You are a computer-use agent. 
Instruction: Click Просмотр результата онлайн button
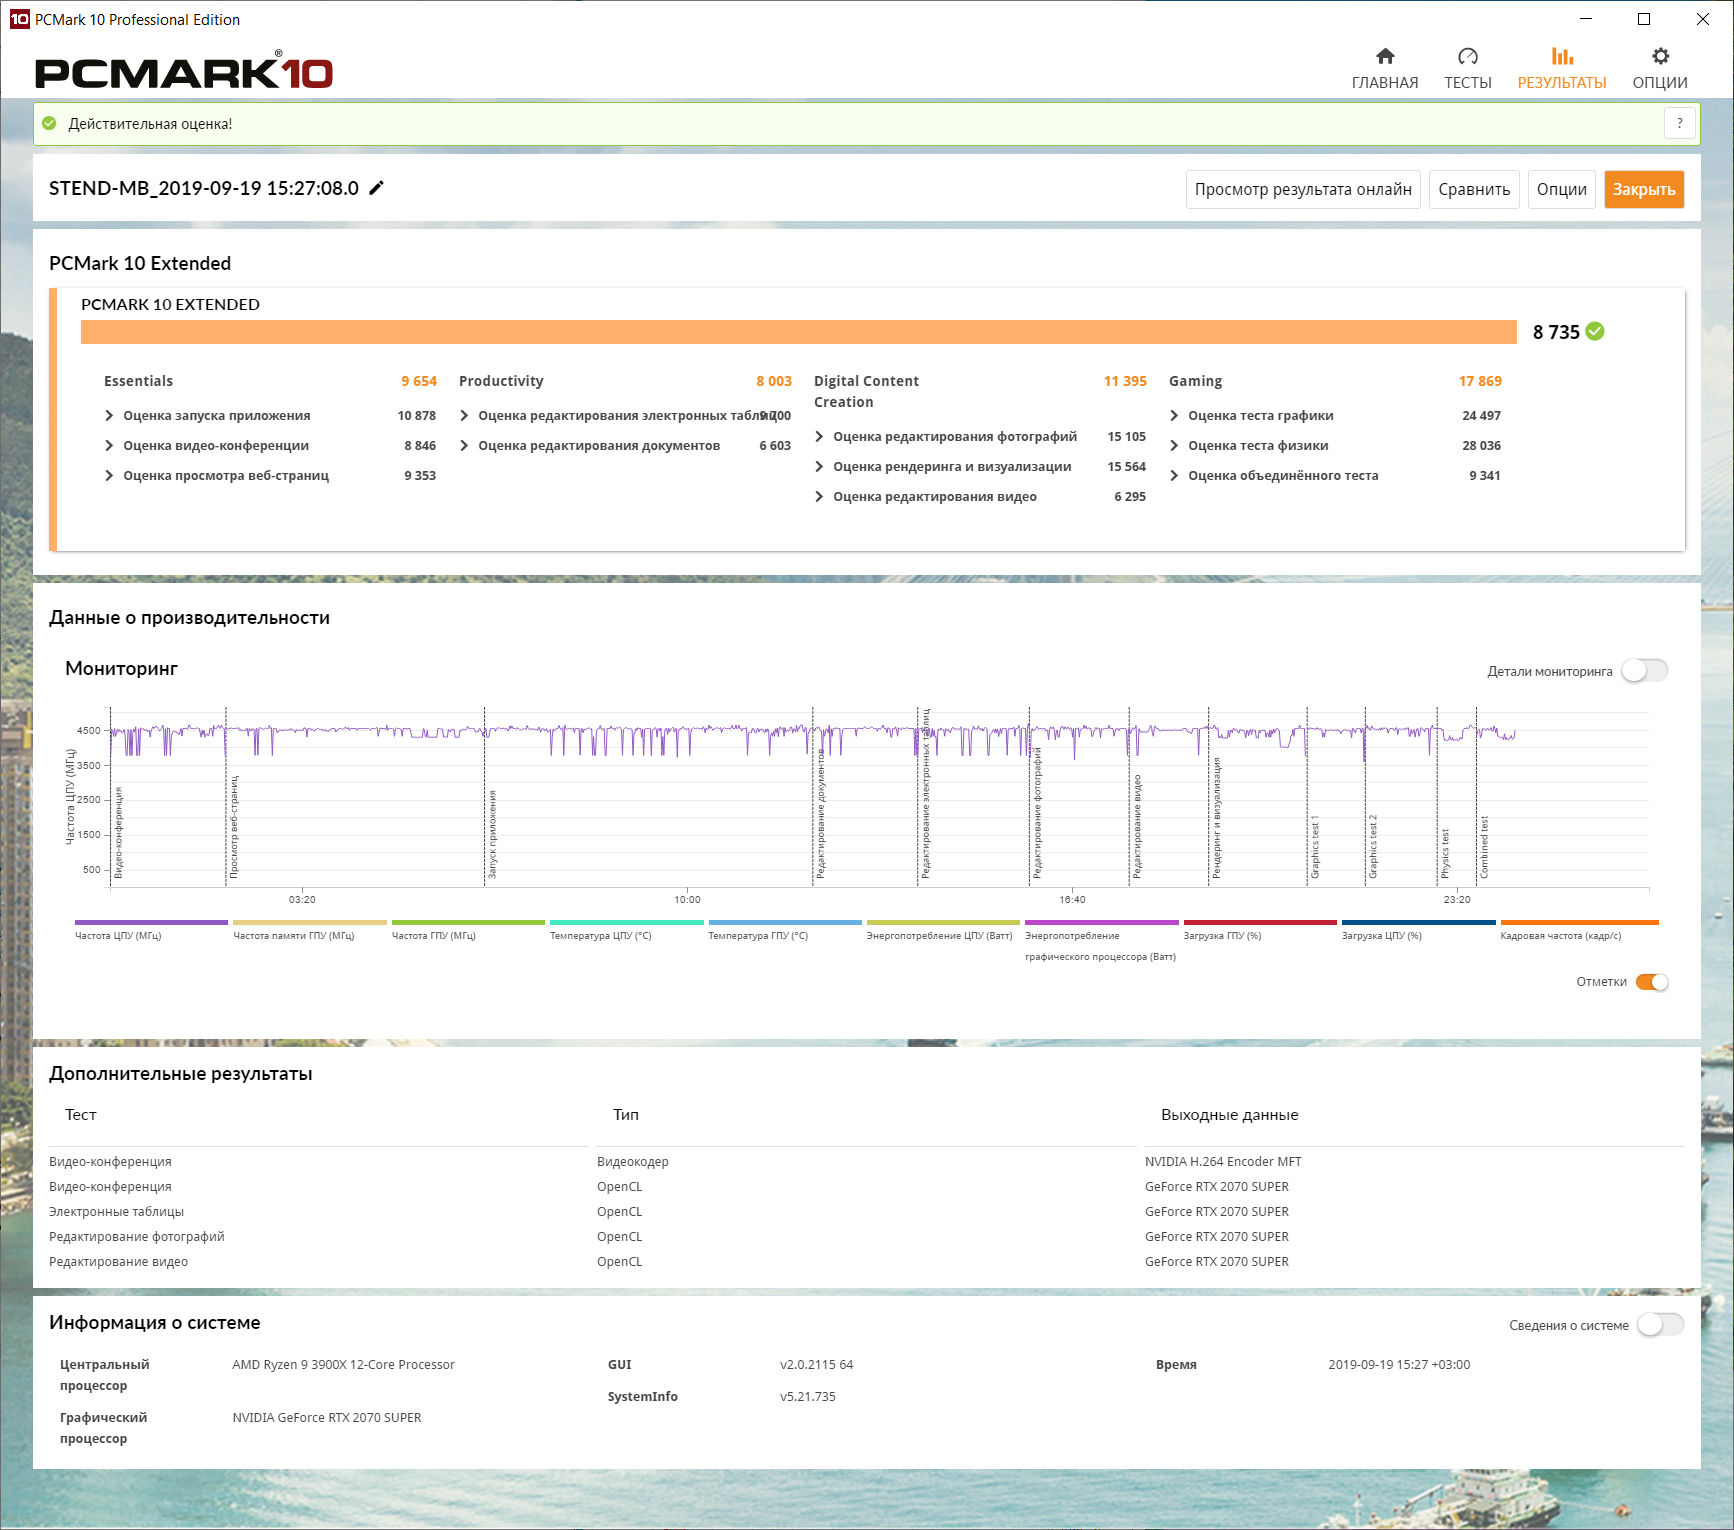pos(1302,189)
